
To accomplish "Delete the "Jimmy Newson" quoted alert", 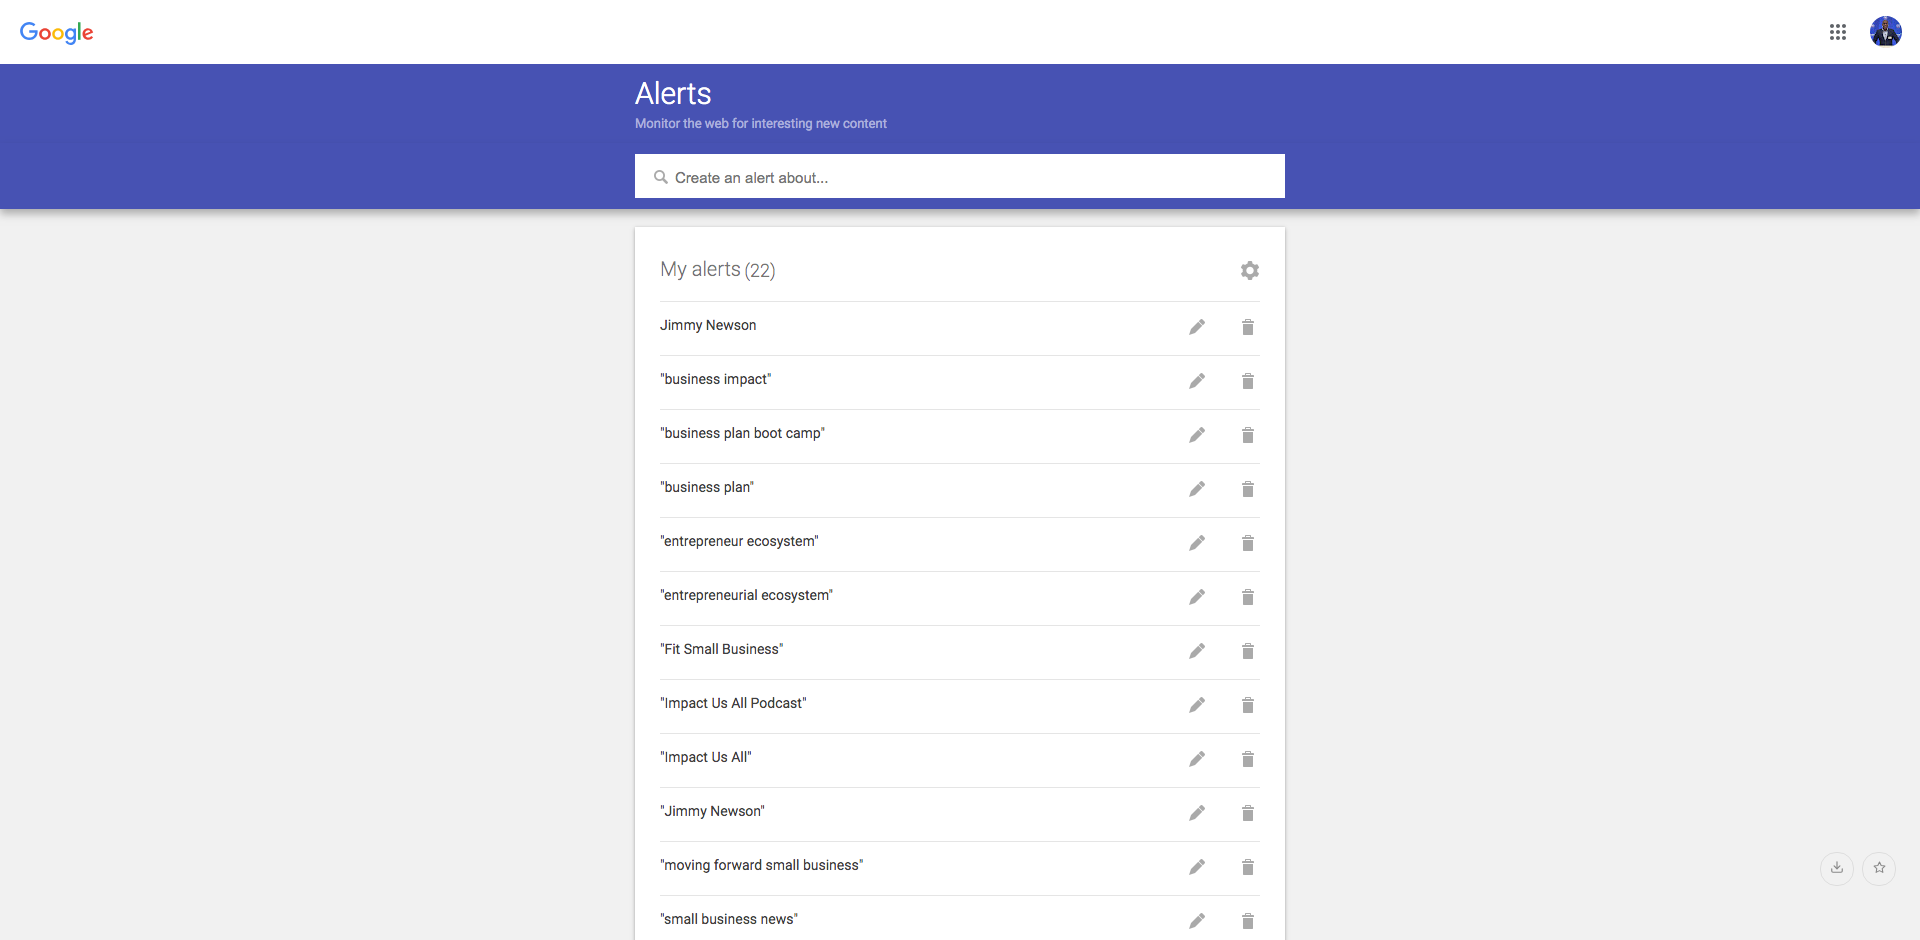I will point(1247,813).
